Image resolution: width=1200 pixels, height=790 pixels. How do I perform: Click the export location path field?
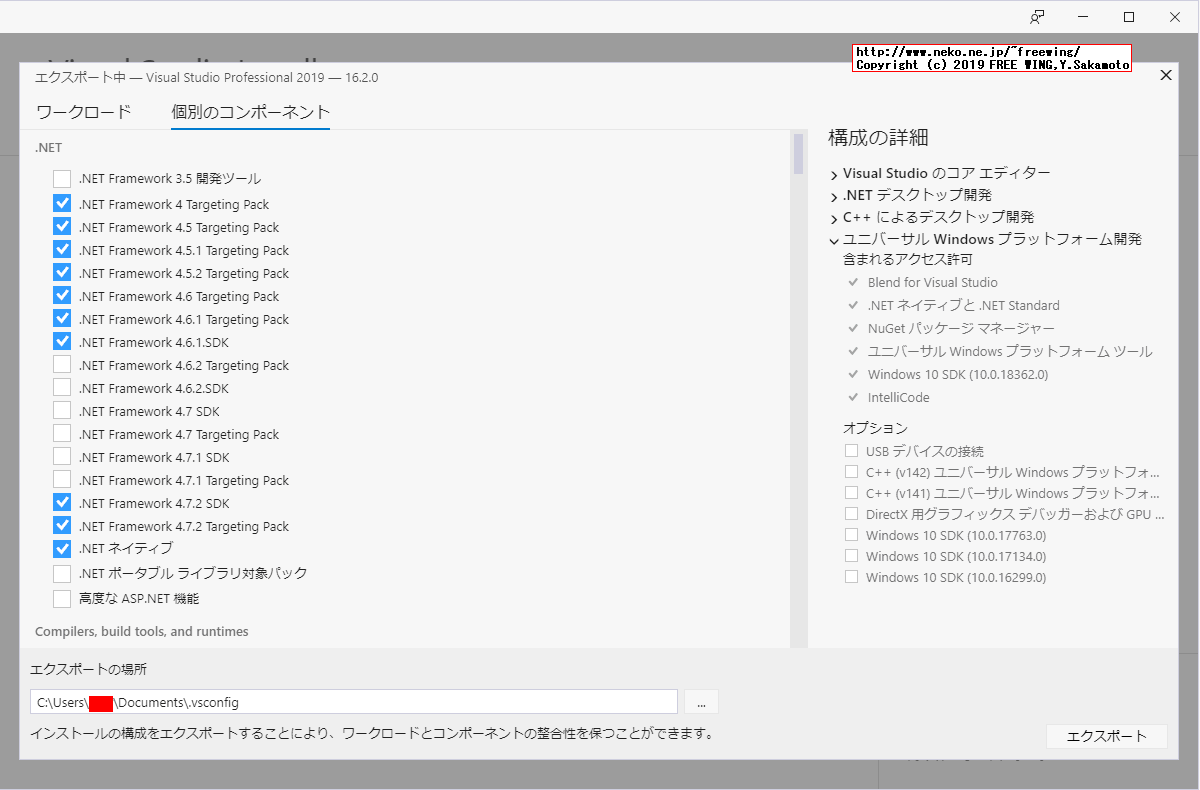click(350, 701)
